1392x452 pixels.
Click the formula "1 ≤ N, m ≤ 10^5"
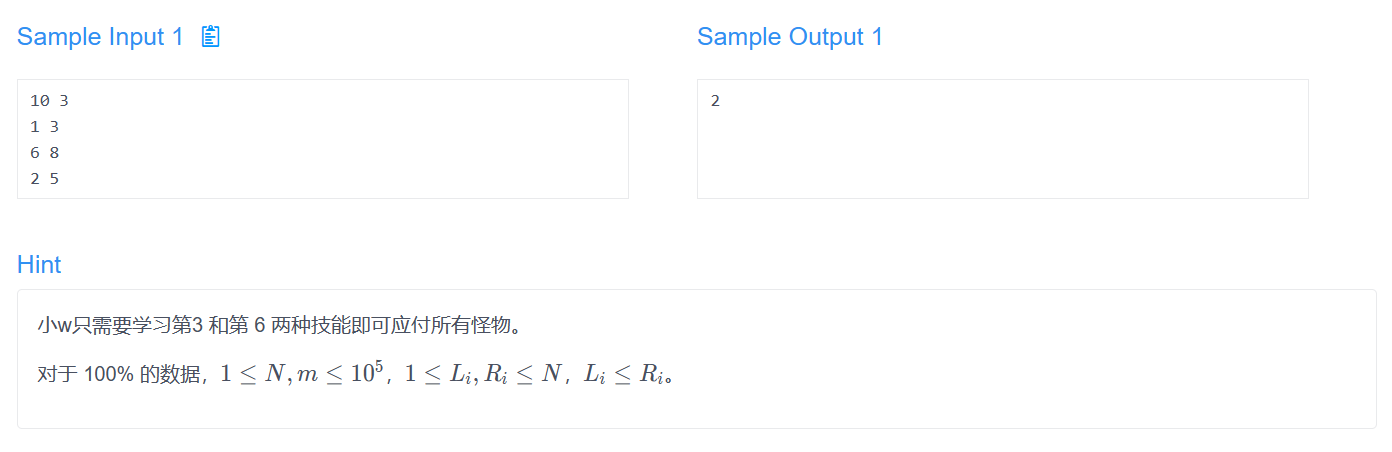302,374
